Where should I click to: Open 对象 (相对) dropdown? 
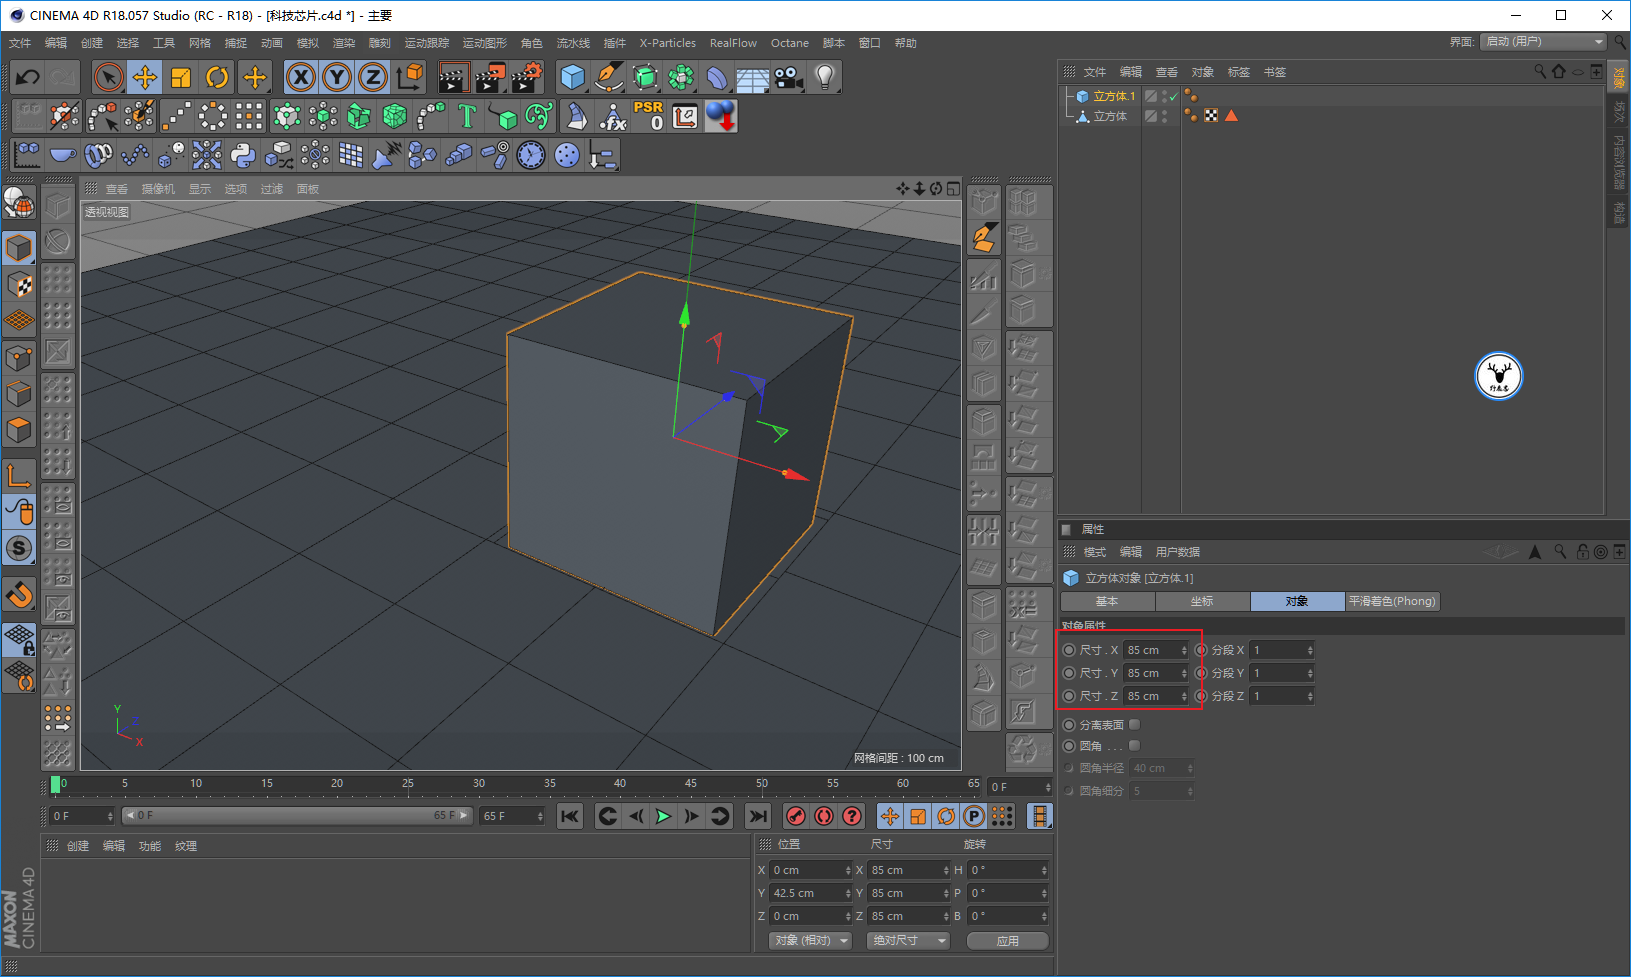pyautogui.click(x=810, y=941)
